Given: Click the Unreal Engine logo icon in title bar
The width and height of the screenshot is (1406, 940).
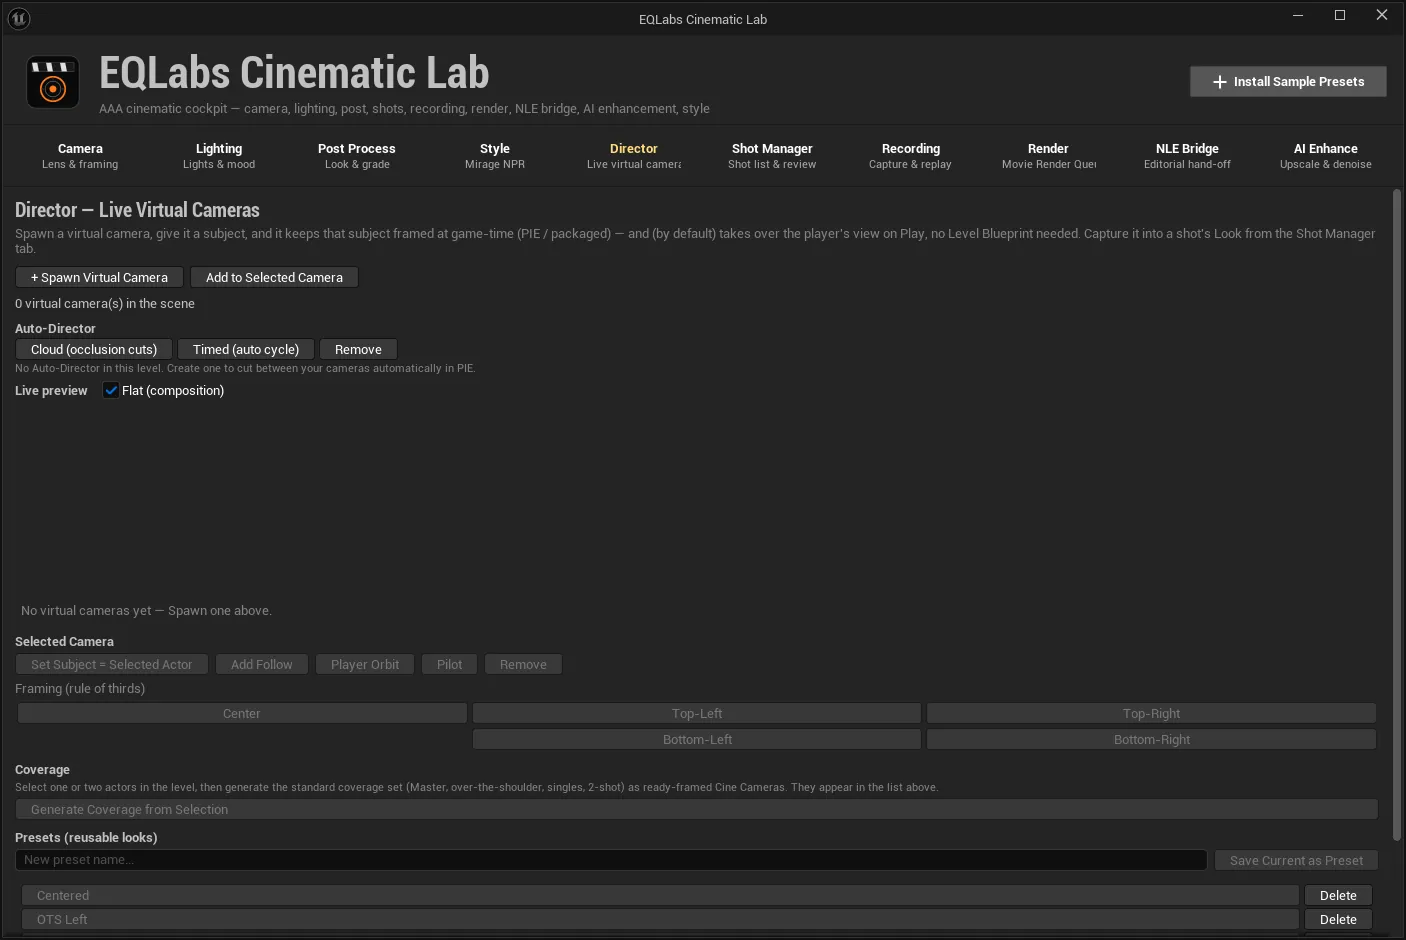Looking at the screenshot, I should click(18, 18).
